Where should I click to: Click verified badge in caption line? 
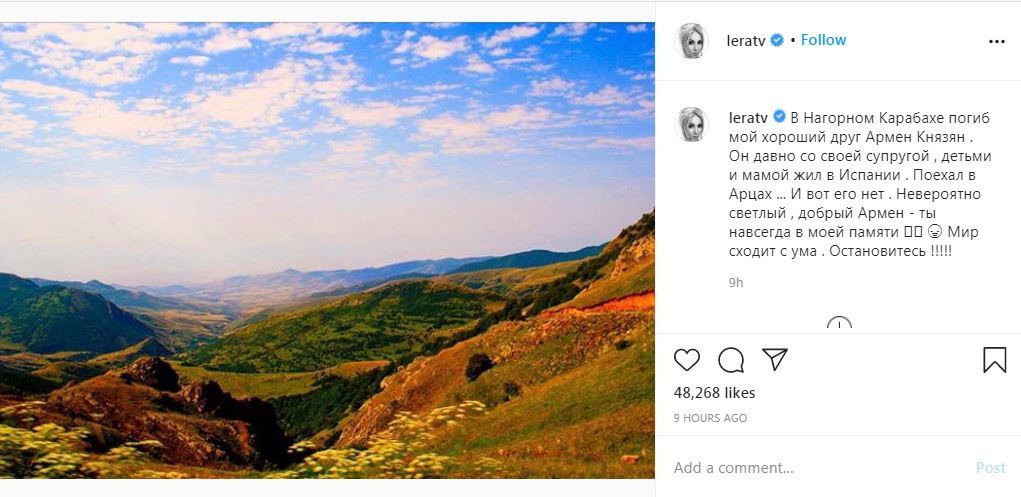point(780,115)
